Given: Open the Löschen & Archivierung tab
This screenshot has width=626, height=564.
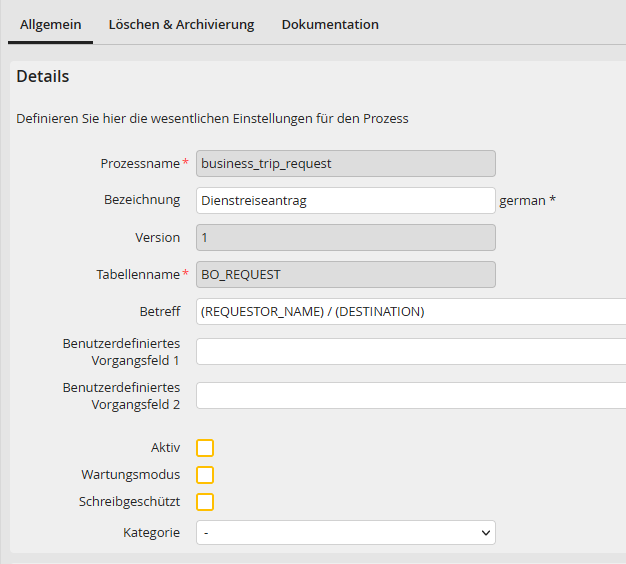Looking at the screenshot, I should 181,24.
